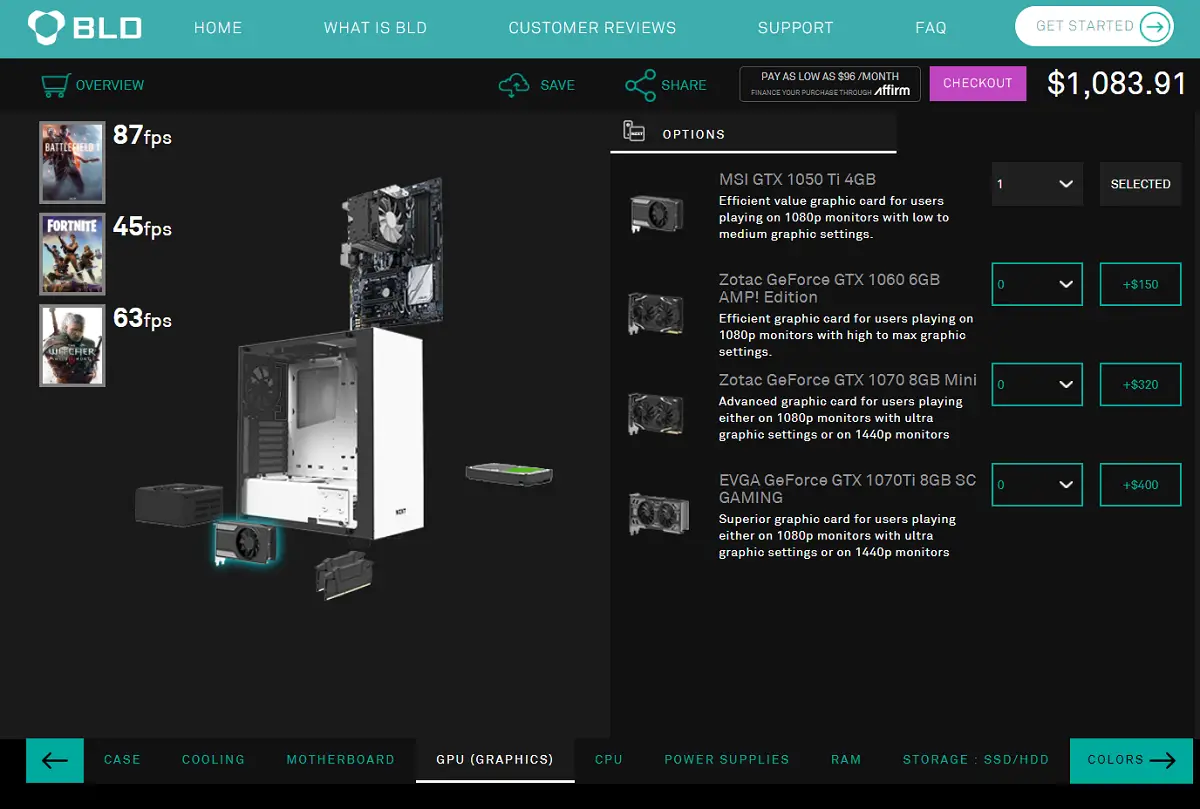This screenshot has width=1200, height=809.
Task: Click the MSI GTX 1050 Ti 4GB title
Action: [x=797, y=180]
